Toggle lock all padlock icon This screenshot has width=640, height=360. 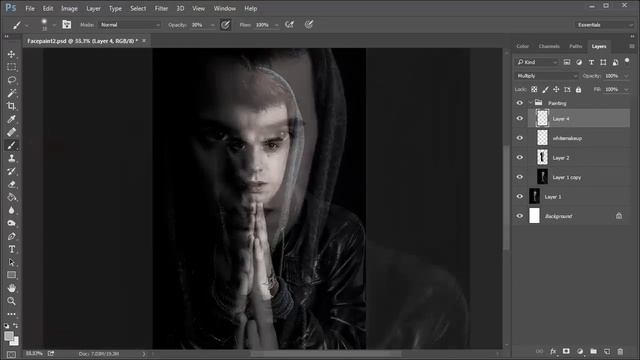pyautogui.click(x=578, y=89)
